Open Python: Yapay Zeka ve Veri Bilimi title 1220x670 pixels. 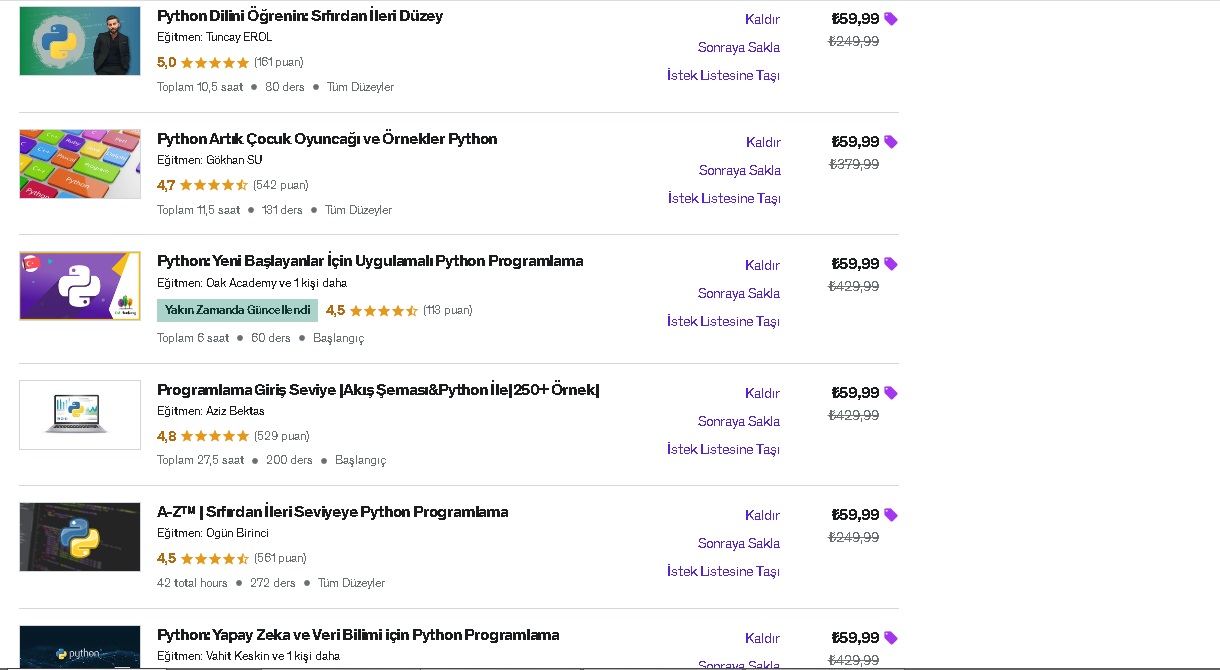click(x=358, y=635)
